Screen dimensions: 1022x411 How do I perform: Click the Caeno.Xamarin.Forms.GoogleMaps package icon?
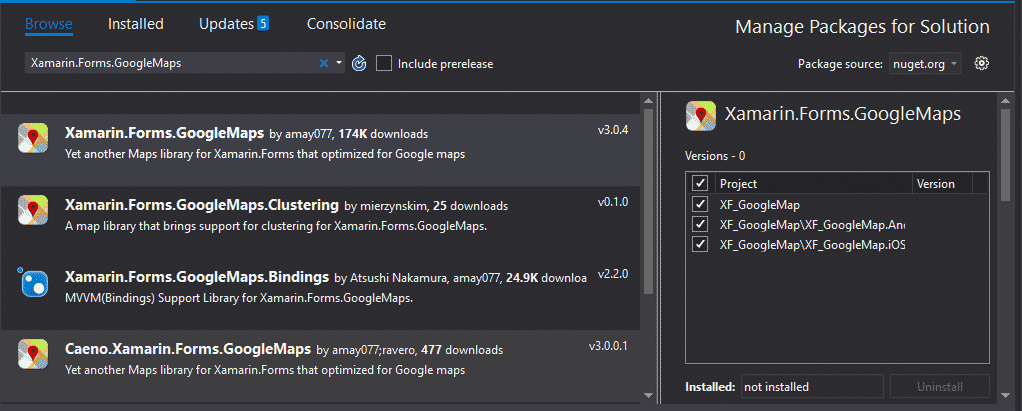(x=33, y=354)
